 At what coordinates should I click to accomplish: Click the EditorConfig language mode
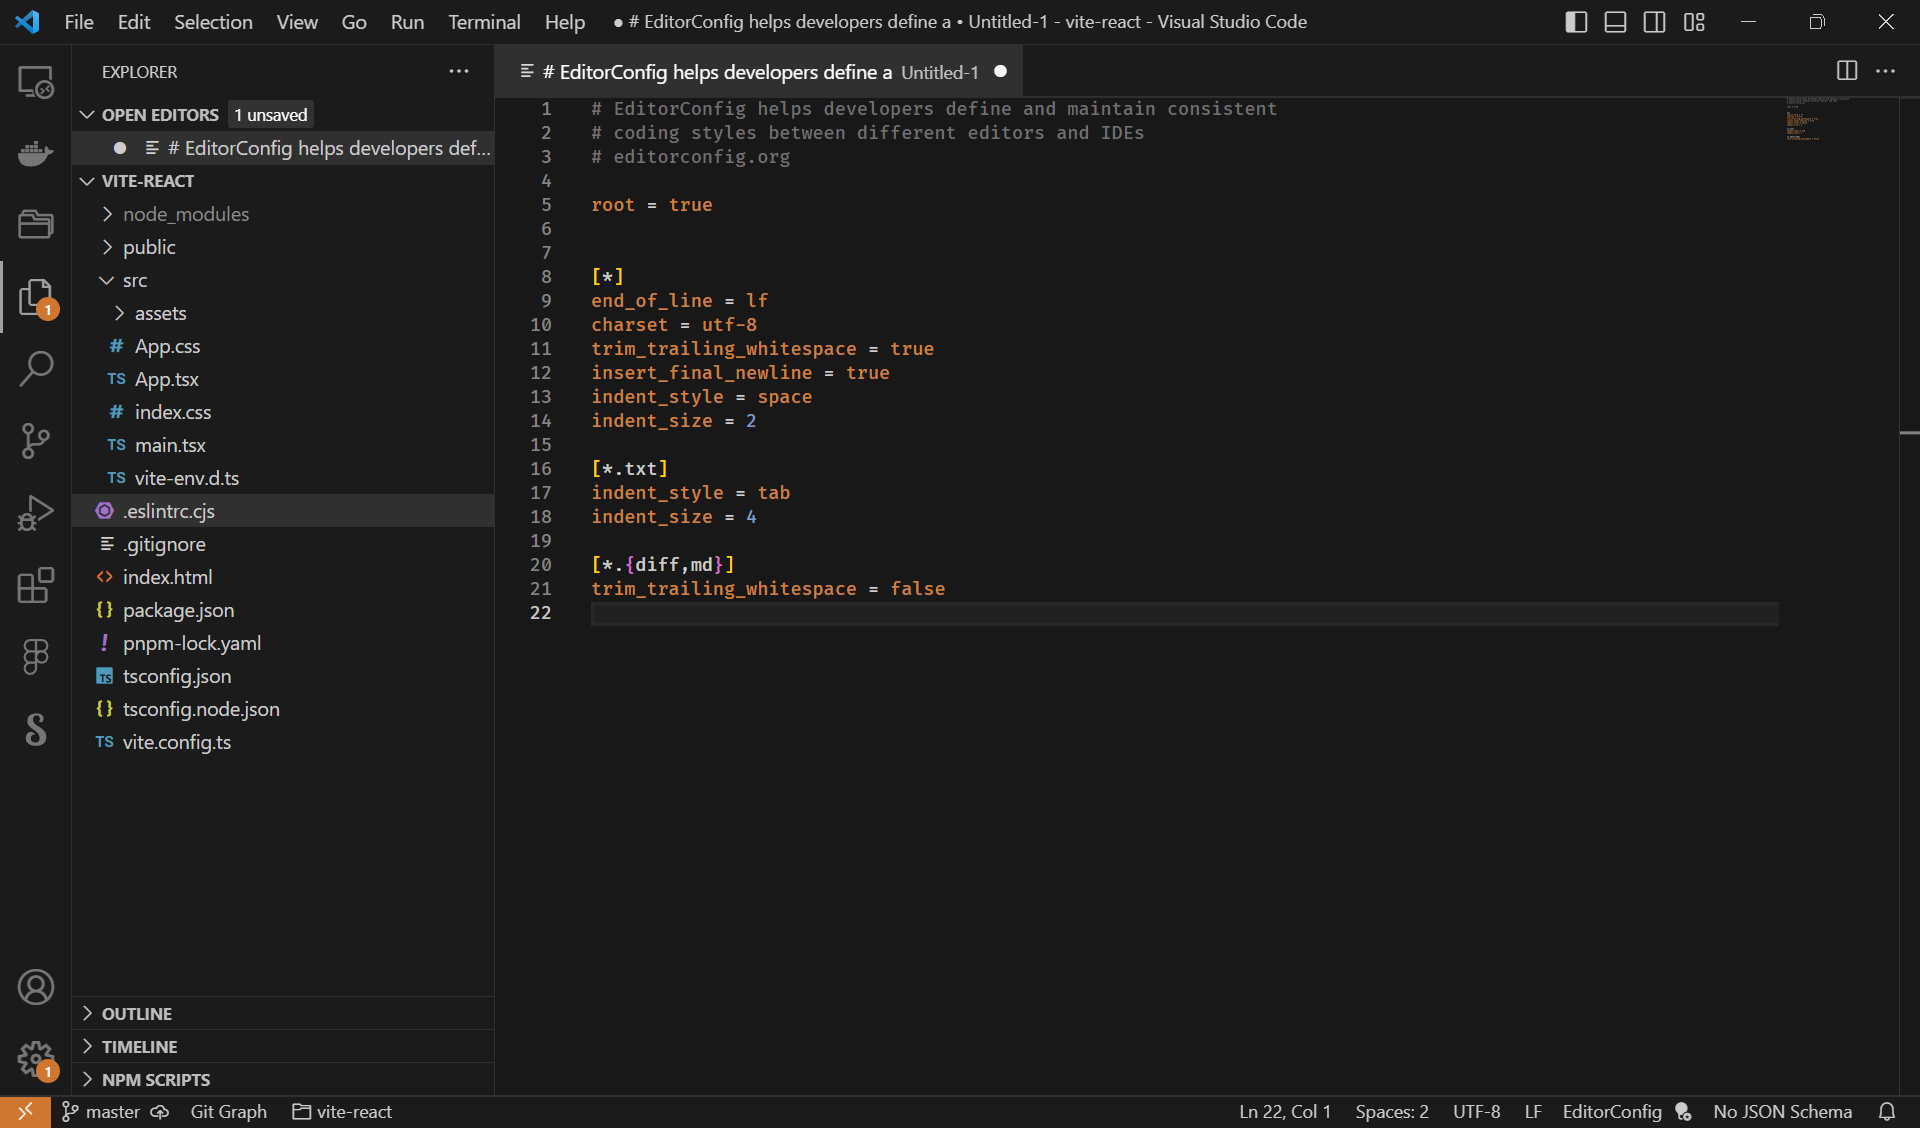(1612, 1112)
